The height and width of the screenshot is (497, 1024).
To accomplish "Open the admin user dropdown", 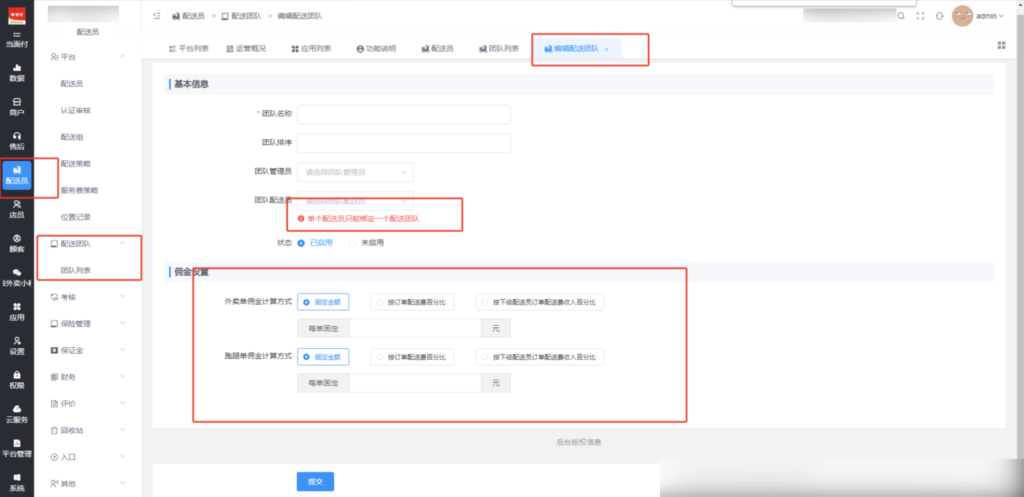I will coord(985,16).
